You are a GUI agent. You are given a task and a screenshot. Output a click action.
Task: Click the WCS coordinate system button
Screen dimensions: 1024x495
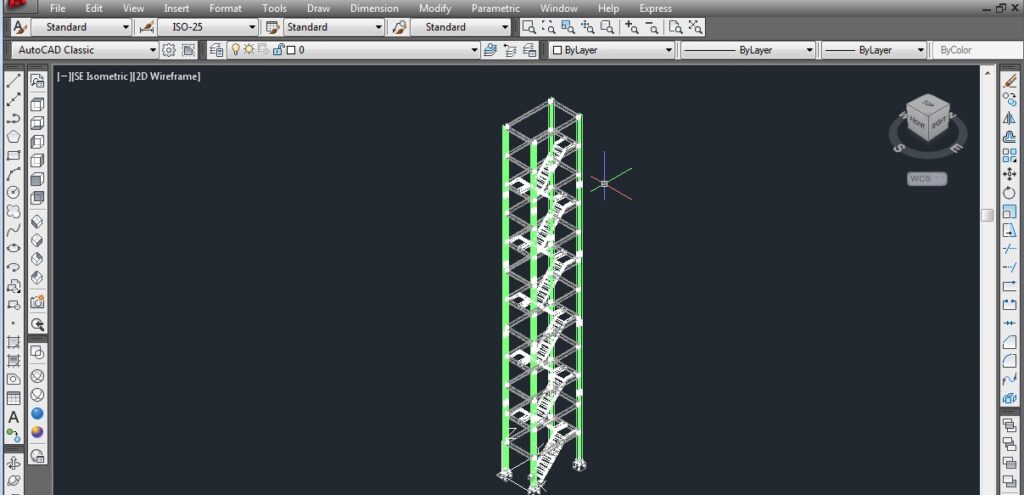pos(926,178)
